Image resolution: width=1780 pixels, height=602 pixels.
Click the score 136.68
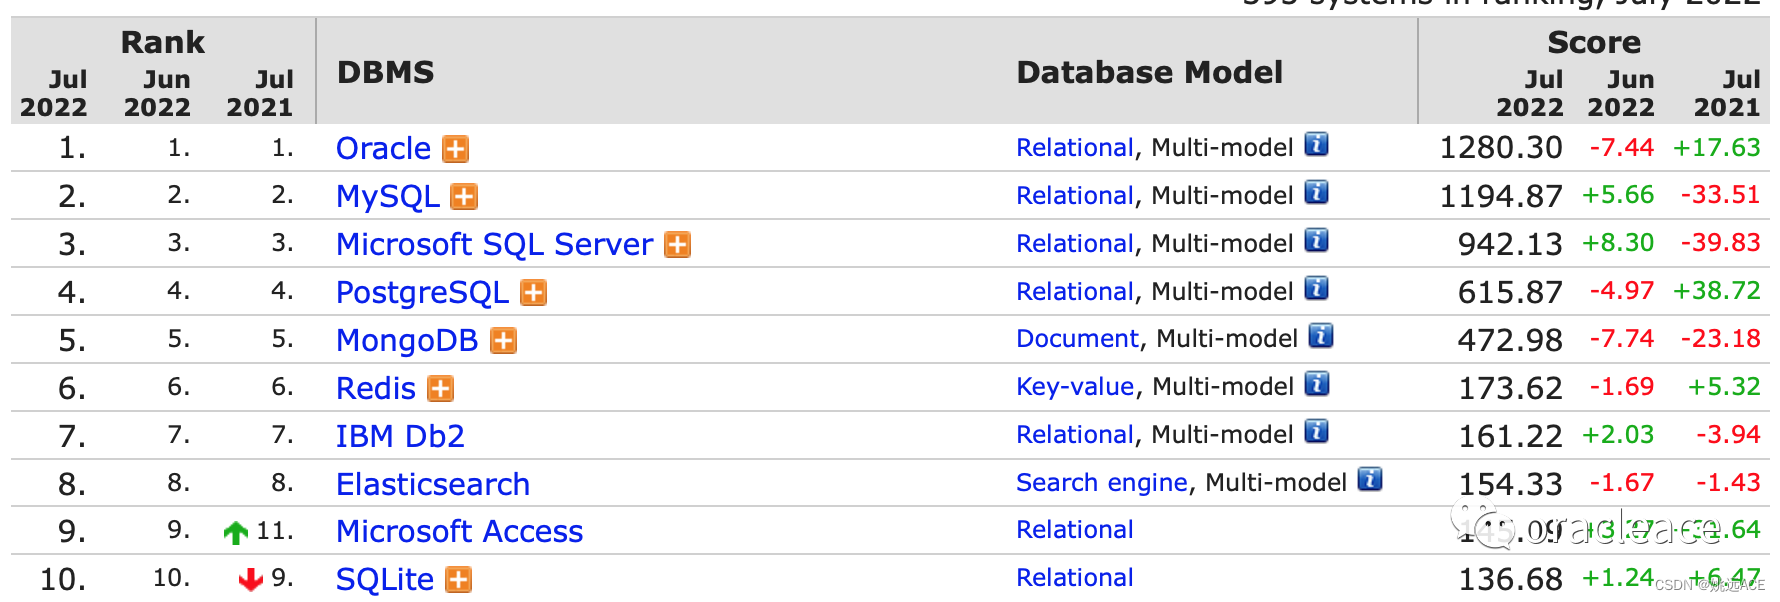(x=1510, y=579)
